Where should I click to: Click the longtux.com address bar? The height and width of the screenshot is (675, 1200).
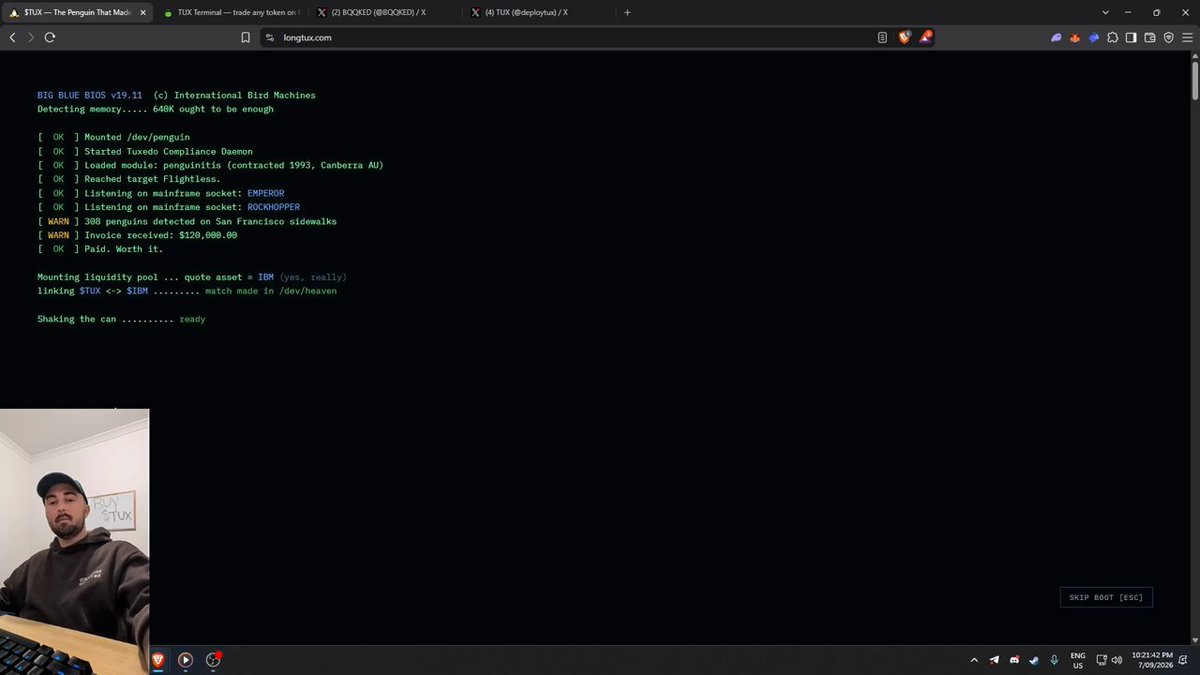point(570,37)
